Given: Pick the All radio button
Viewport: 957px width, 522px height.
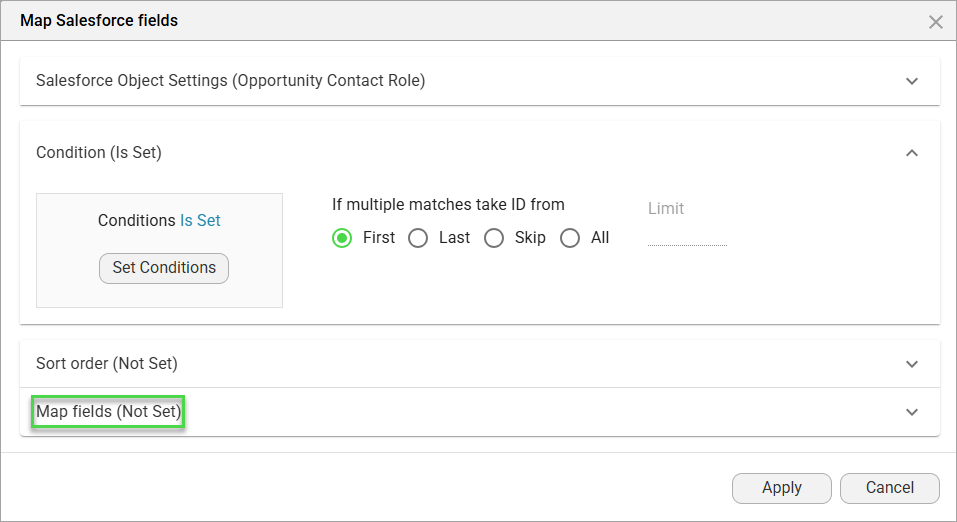Looking at the screenshot, I should [x=570, y=238].
